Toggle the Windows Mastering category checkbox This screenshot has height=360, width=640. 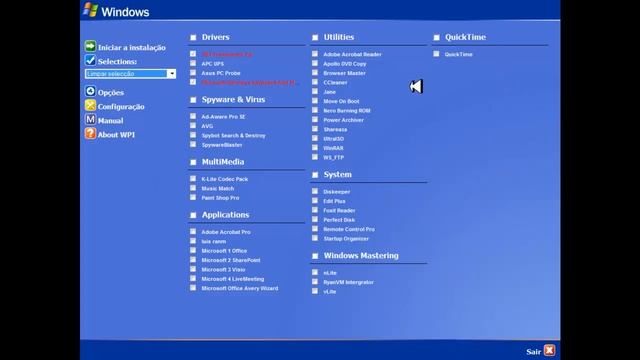[315, 256]
